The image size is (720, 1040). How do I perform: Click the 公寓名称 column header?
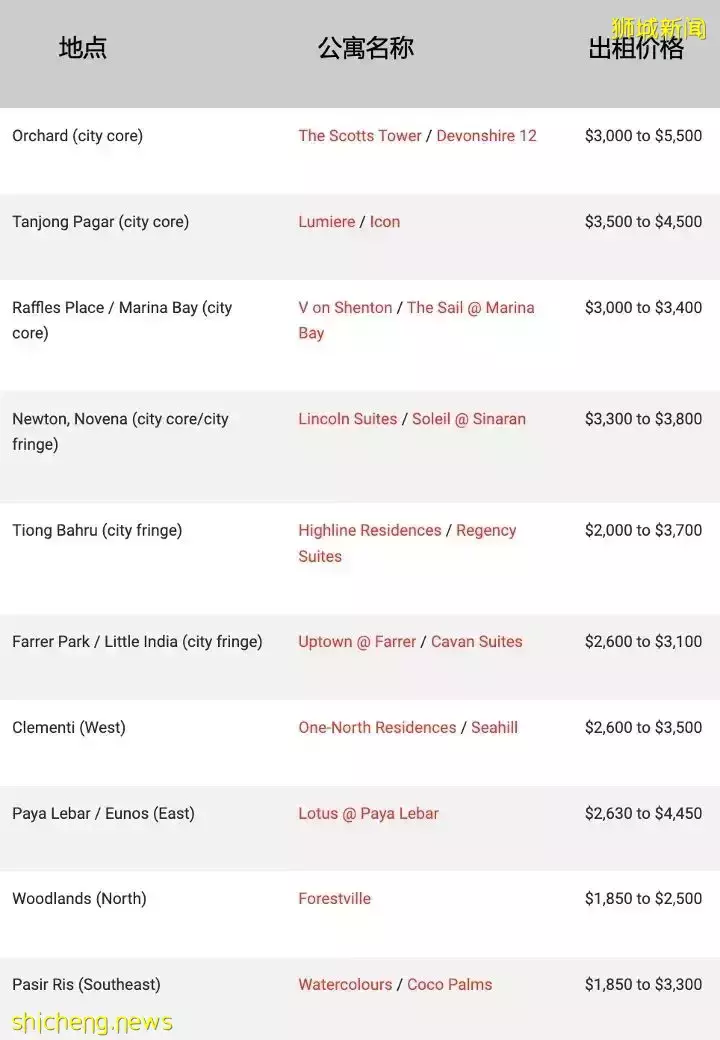pyautogui.click(x=366, y=48)
